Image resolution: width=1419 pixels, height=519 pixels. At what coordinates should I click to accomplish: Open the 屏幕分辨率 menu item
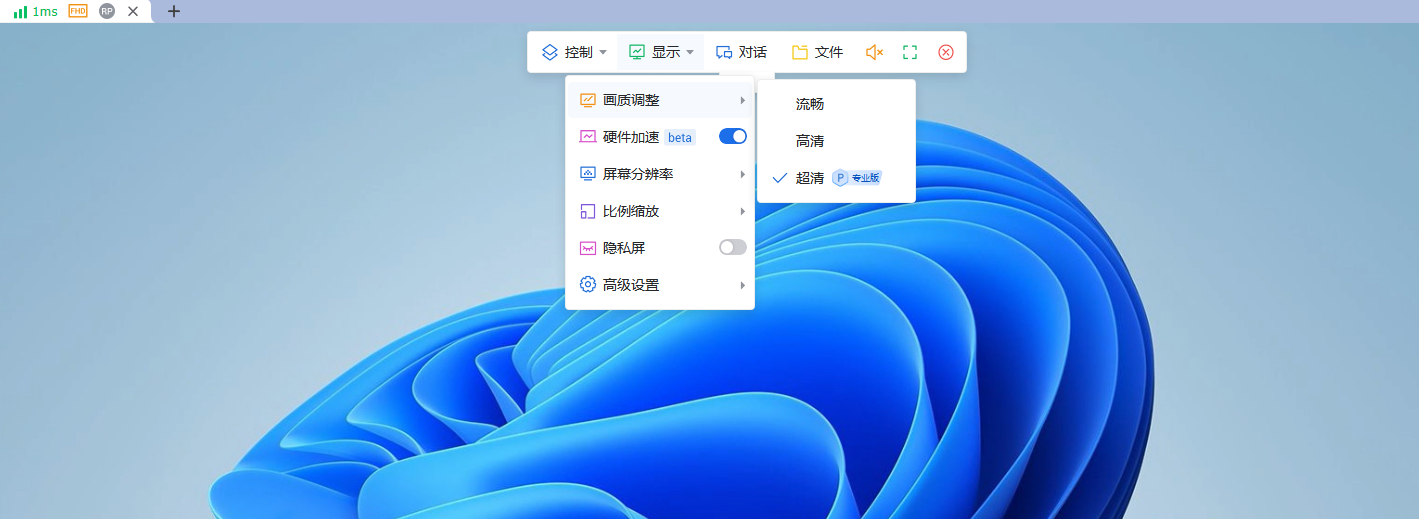pos(660,174)
